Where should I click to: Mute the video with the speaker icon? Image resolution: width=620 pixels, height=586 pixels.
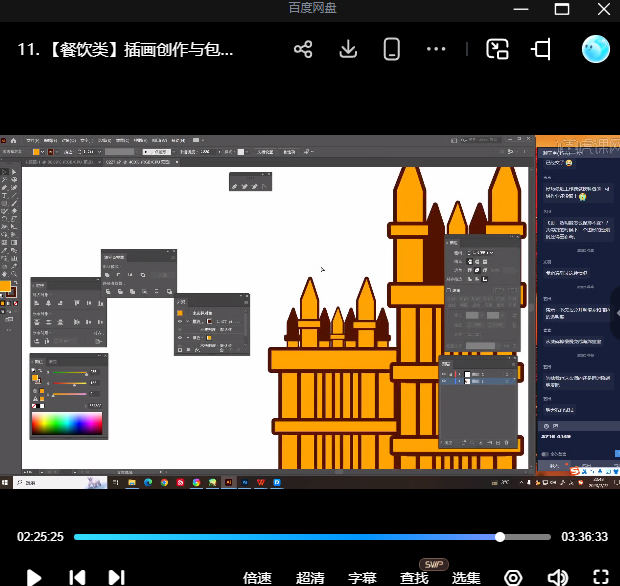click(x=557, y=577)
